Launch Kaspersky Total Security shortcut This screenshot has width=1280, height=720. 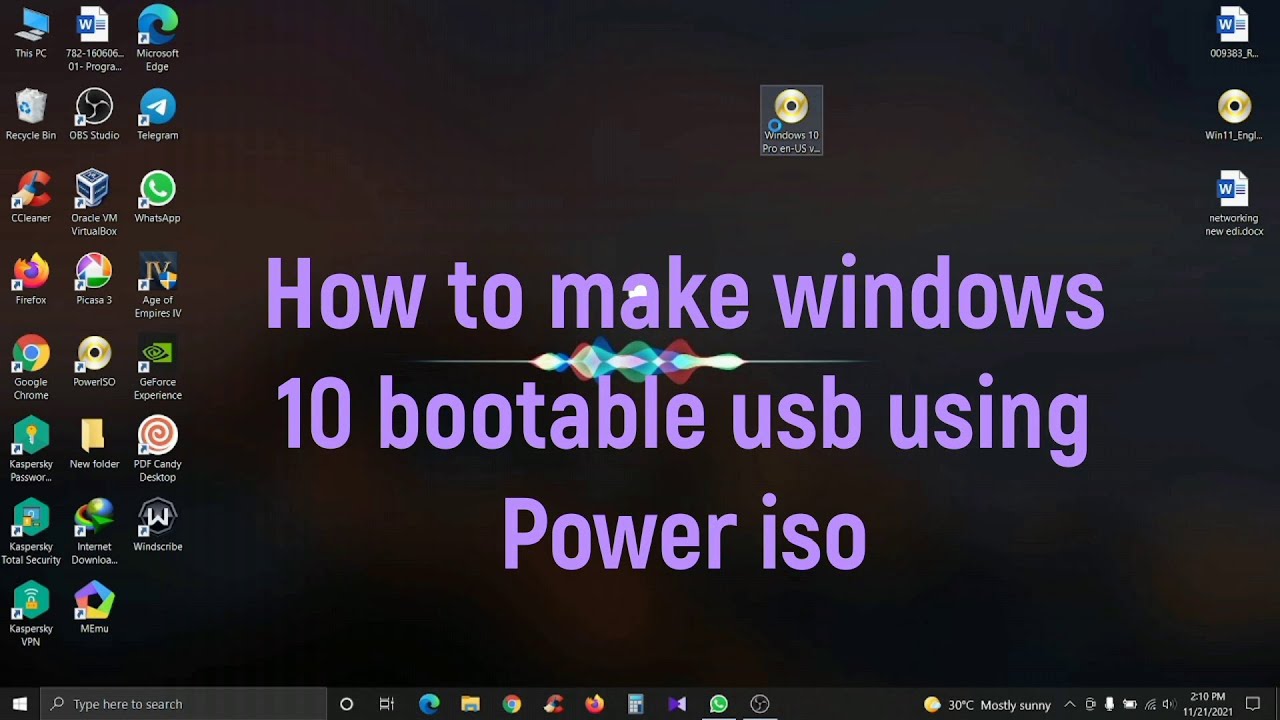pos(31,533)
